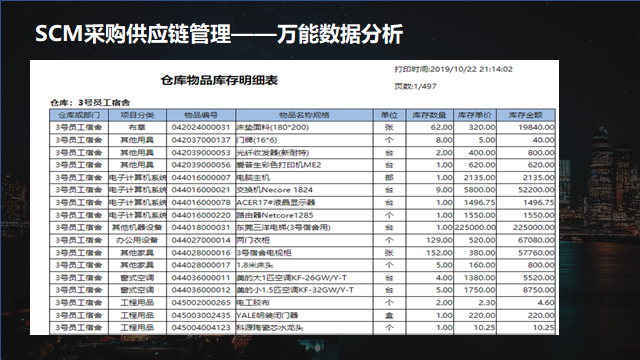Click the 库存金额 column header
The image size is (640, 360).
[526, 115]
